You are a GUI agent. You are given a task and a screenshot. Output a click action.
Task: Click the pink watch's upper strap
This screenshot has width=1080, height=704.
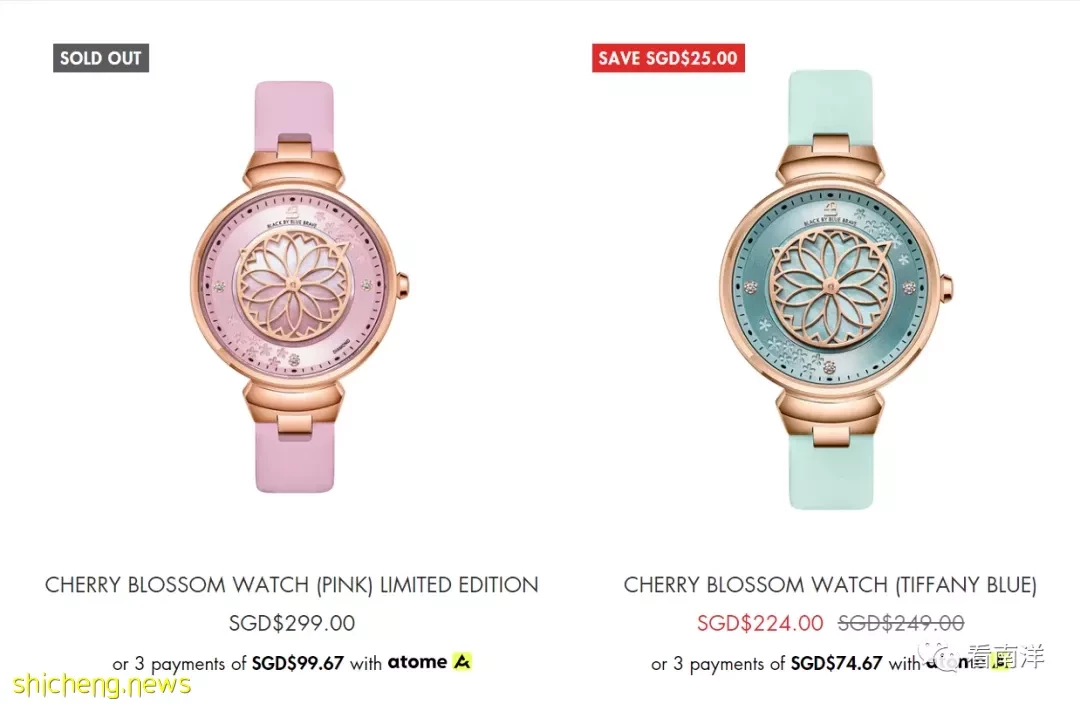(295, 114)
